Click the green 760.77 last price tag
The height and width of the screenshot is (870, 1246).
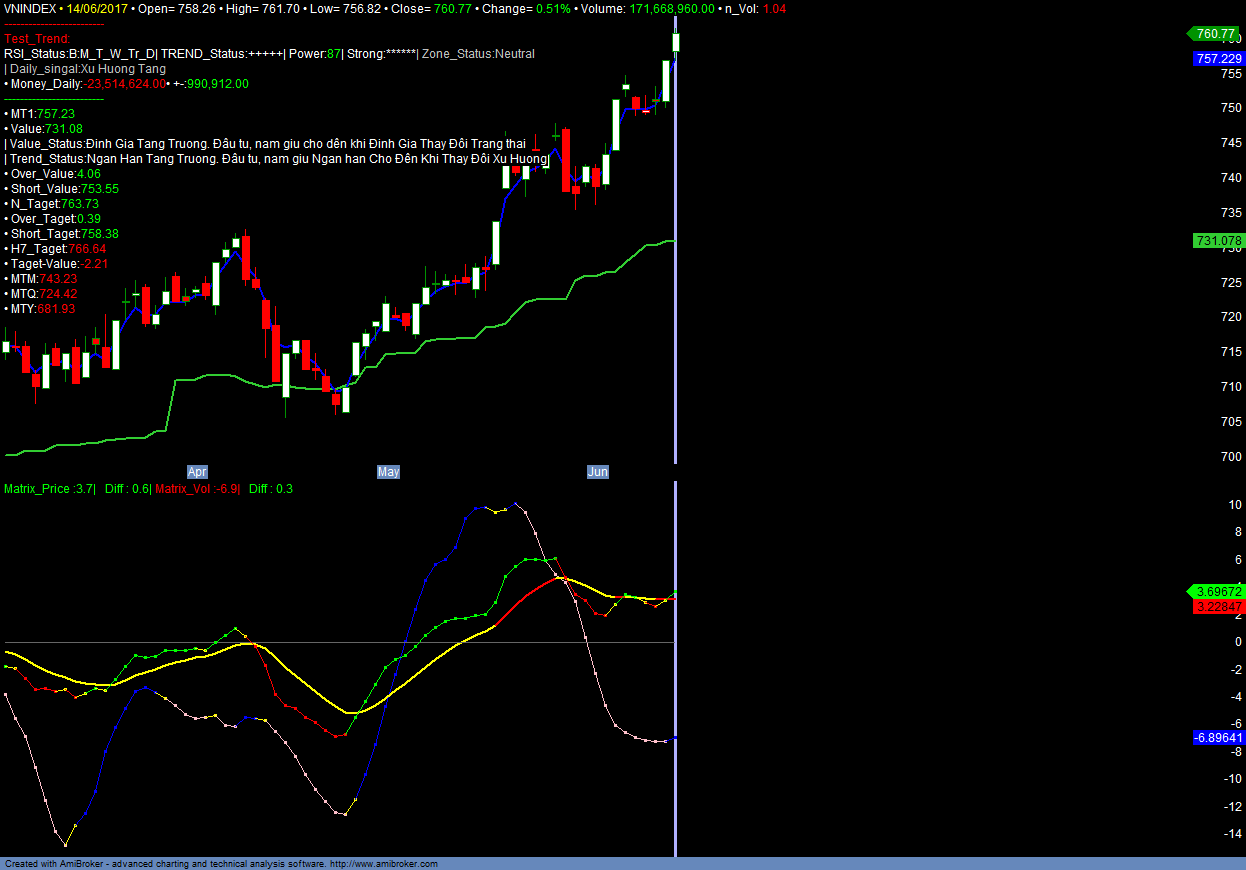tap(1216, 33)
